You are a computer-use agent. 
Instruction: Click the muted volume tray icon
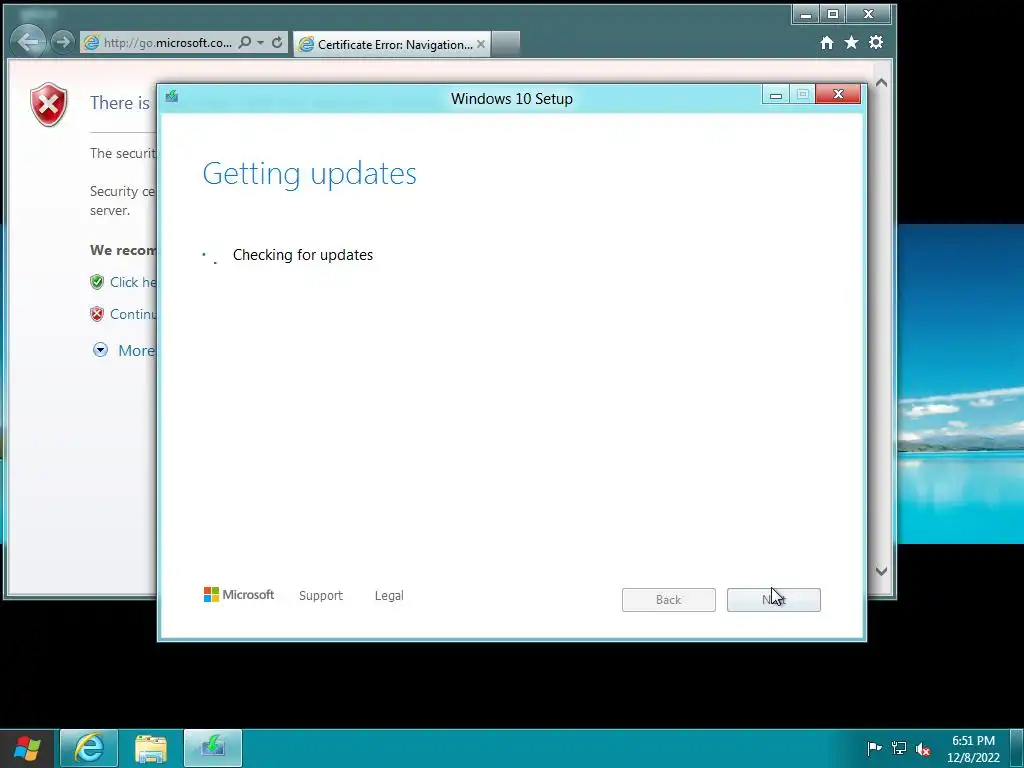[x=923, y=748]
